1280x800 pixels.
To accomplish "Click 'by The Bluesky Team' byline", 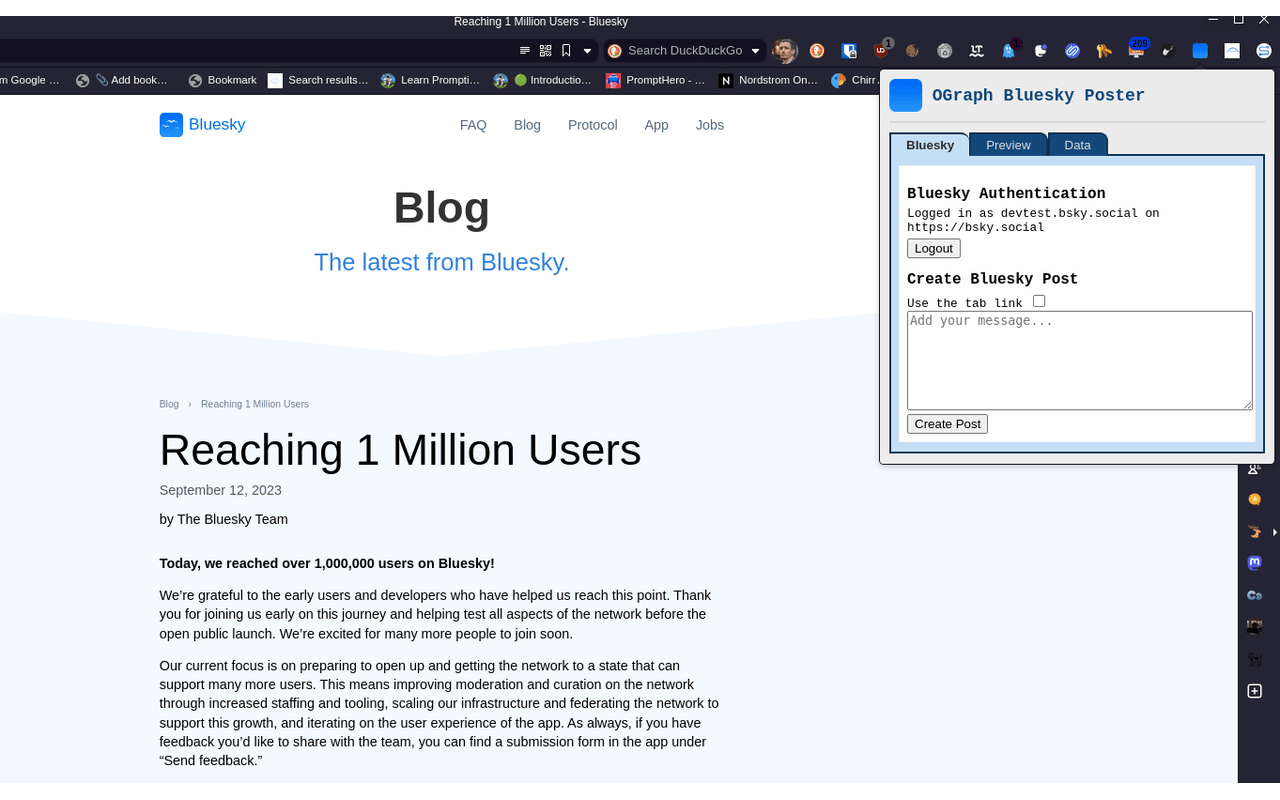I will pos(224,519).
